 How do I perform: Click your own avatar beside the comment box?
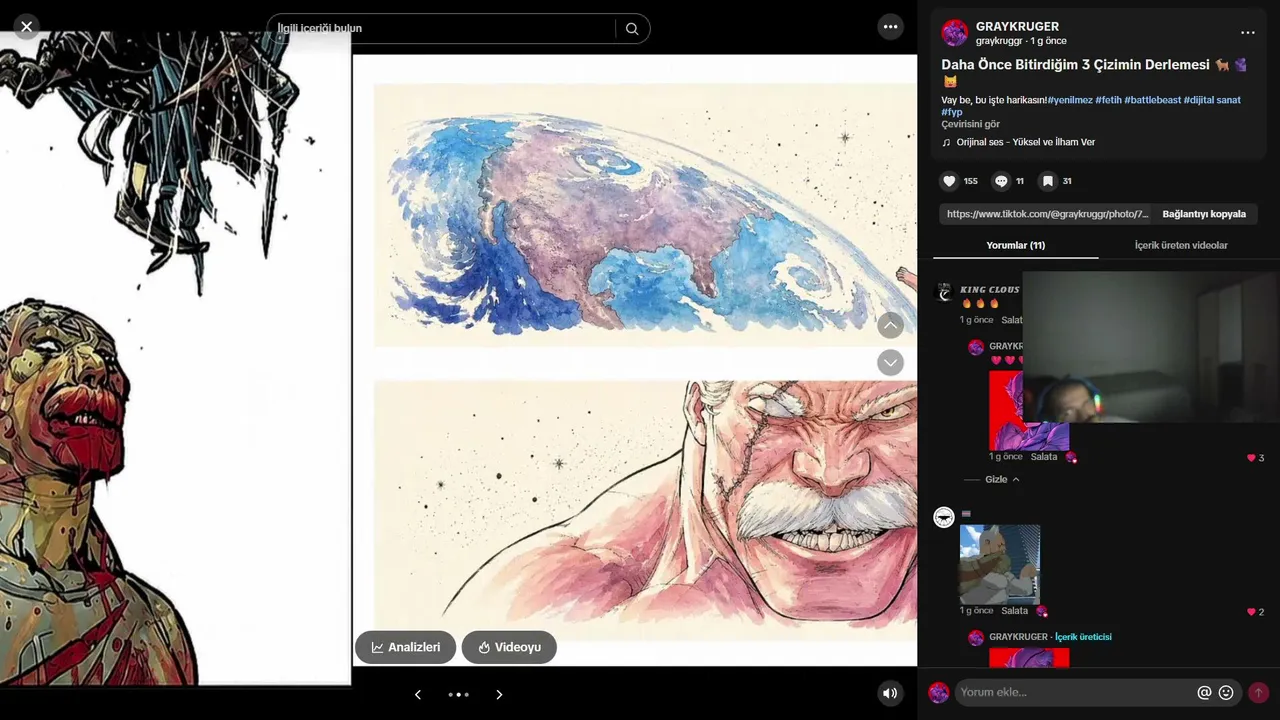pos(938,693)
